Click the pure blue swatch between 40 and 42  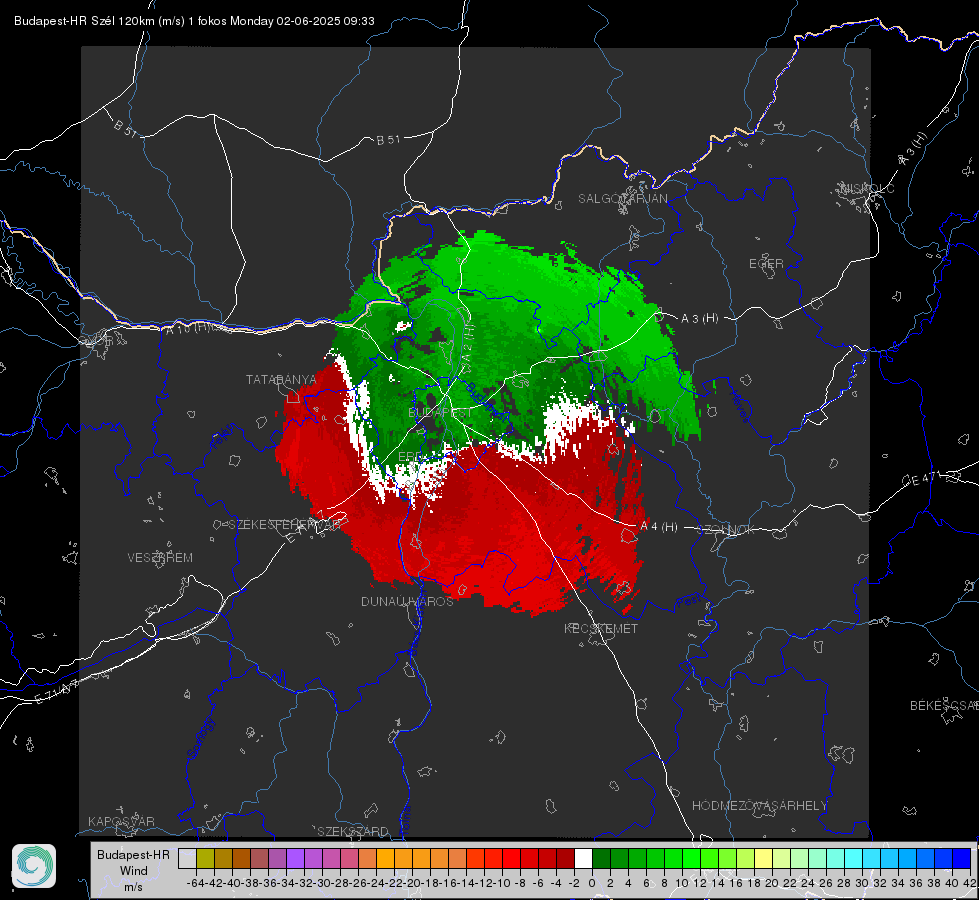pos(962,858)
